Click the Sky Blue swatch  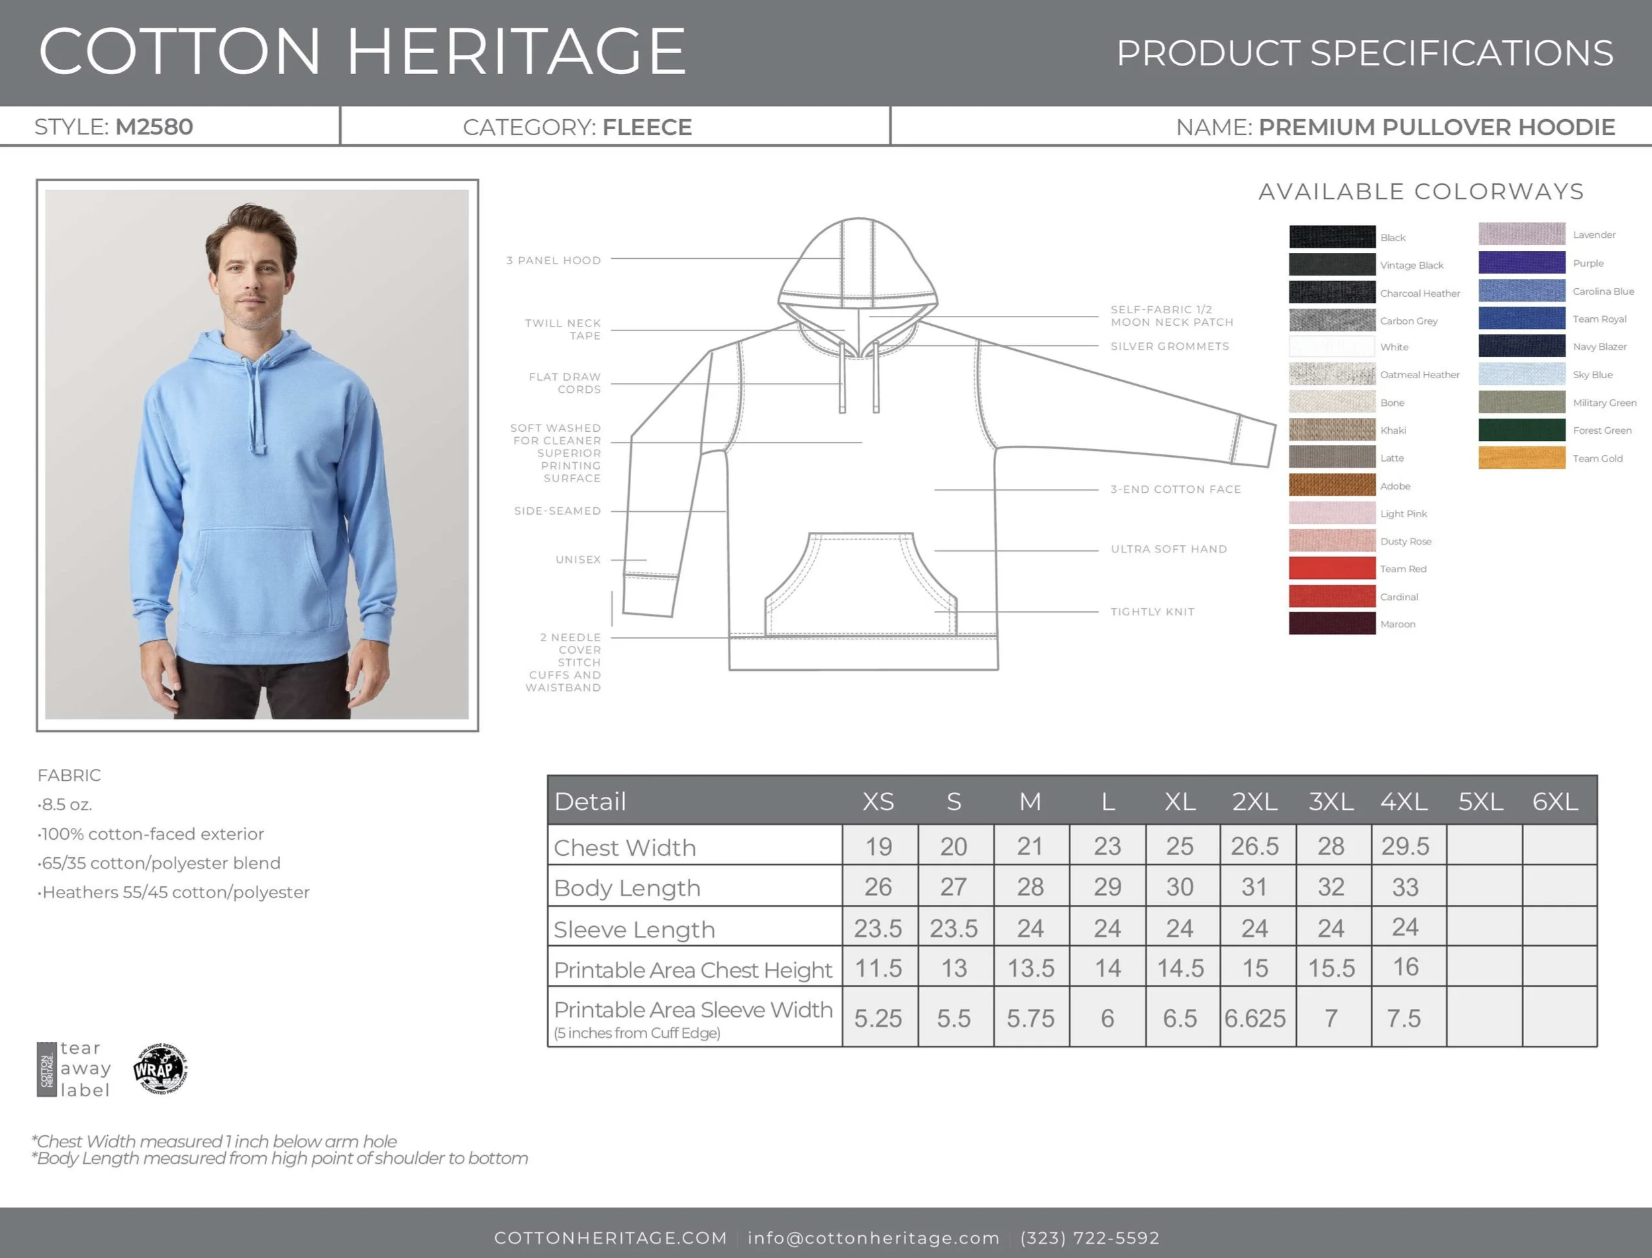coord(1522,375)
